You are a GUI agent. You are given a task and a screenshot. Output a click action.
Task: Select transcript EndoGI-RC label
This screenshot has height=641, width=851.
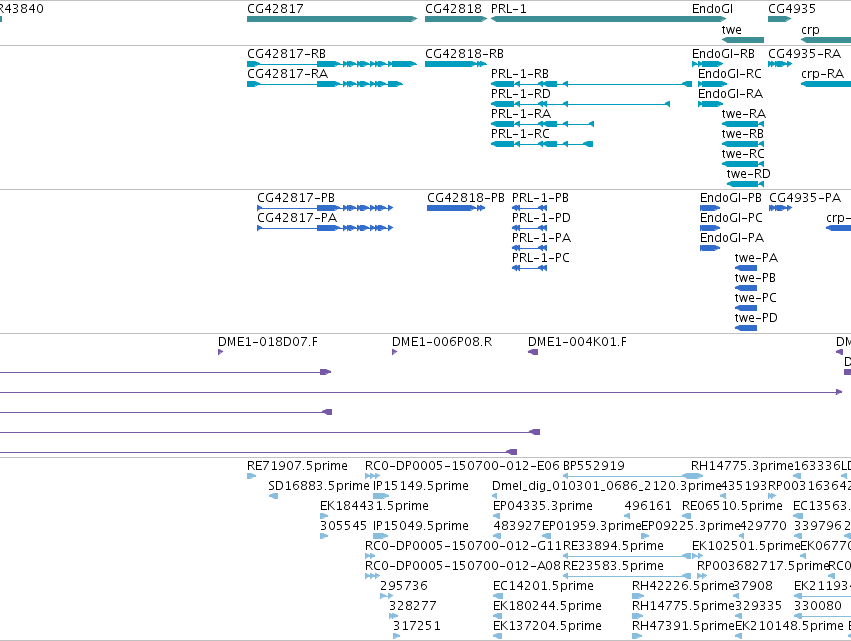pyautogui.click(x=729, y=74)
